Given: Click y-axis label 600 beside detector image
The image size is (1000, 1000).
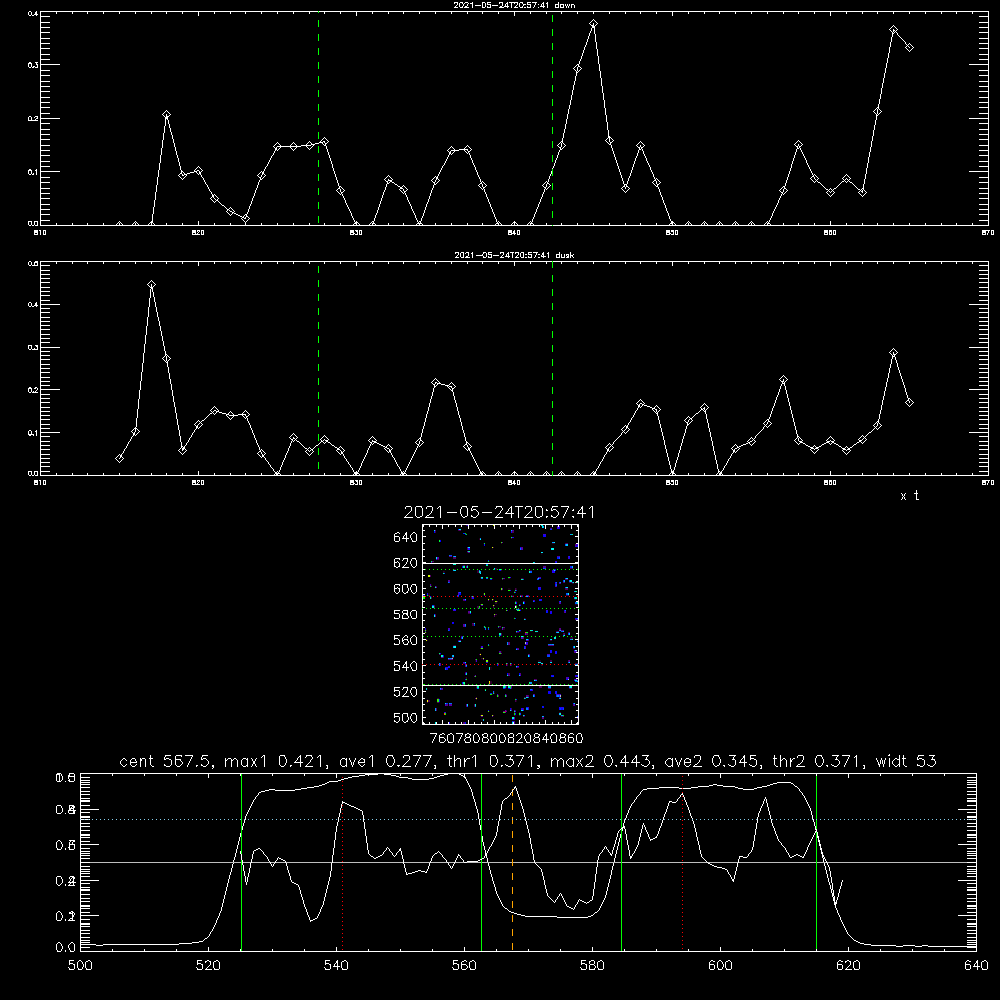Looking at the screenshot, I should tap(406, 589).
